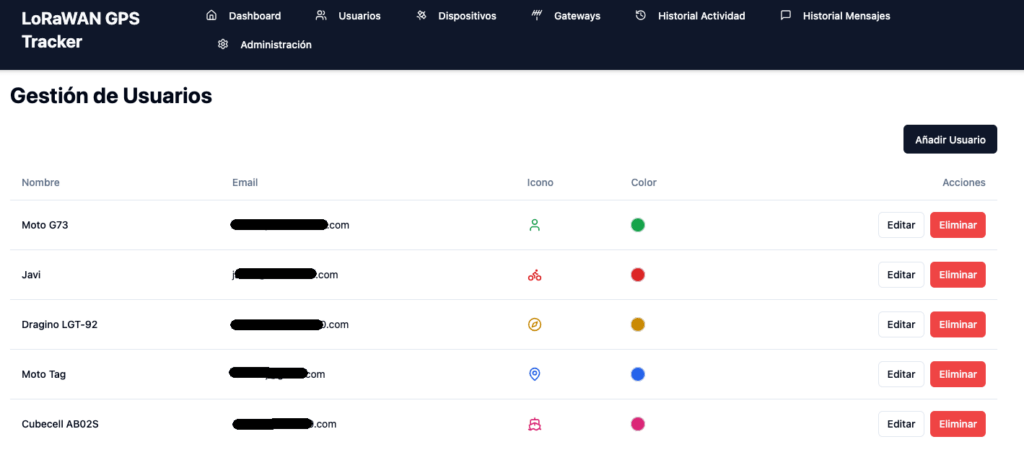Click the pink icon for Cubecell AB02S

coord(534,424)
